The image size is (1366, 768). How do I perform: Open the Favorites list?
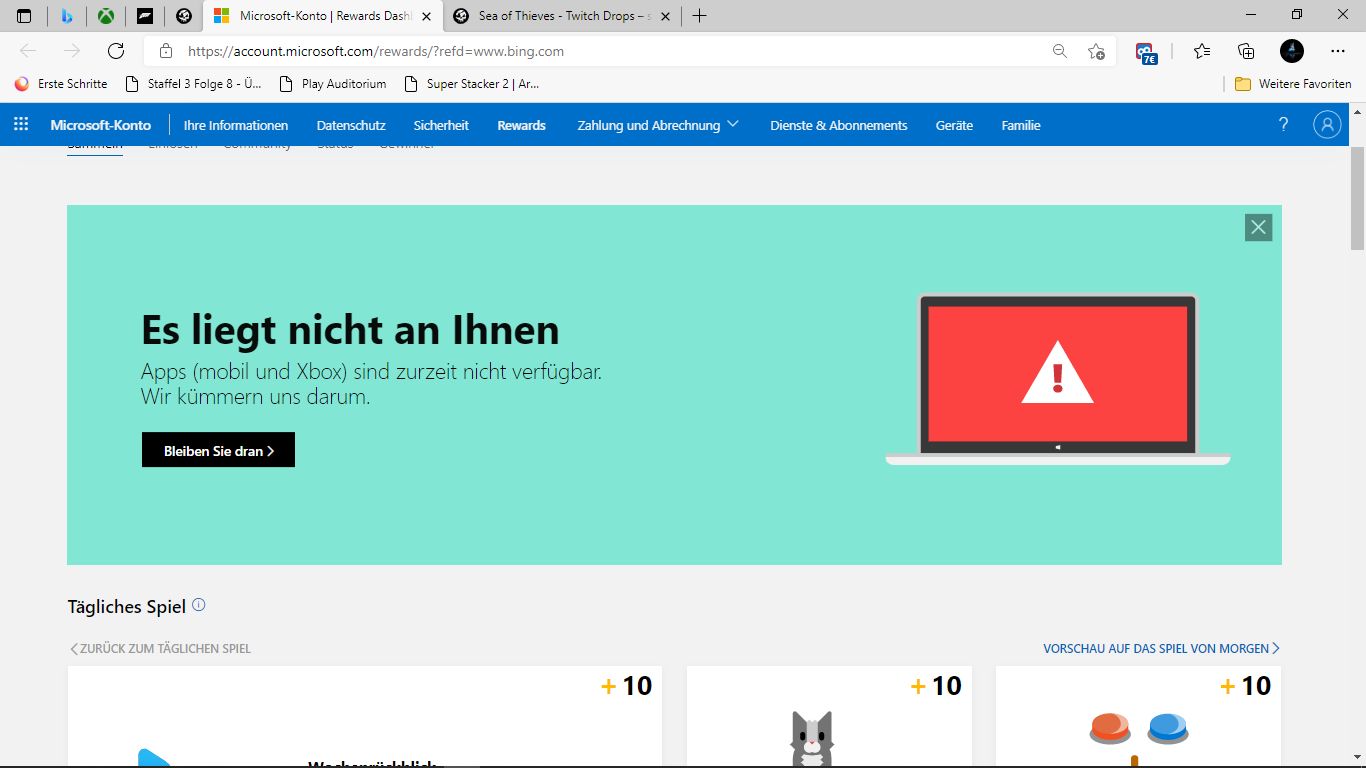(1201, 51)
